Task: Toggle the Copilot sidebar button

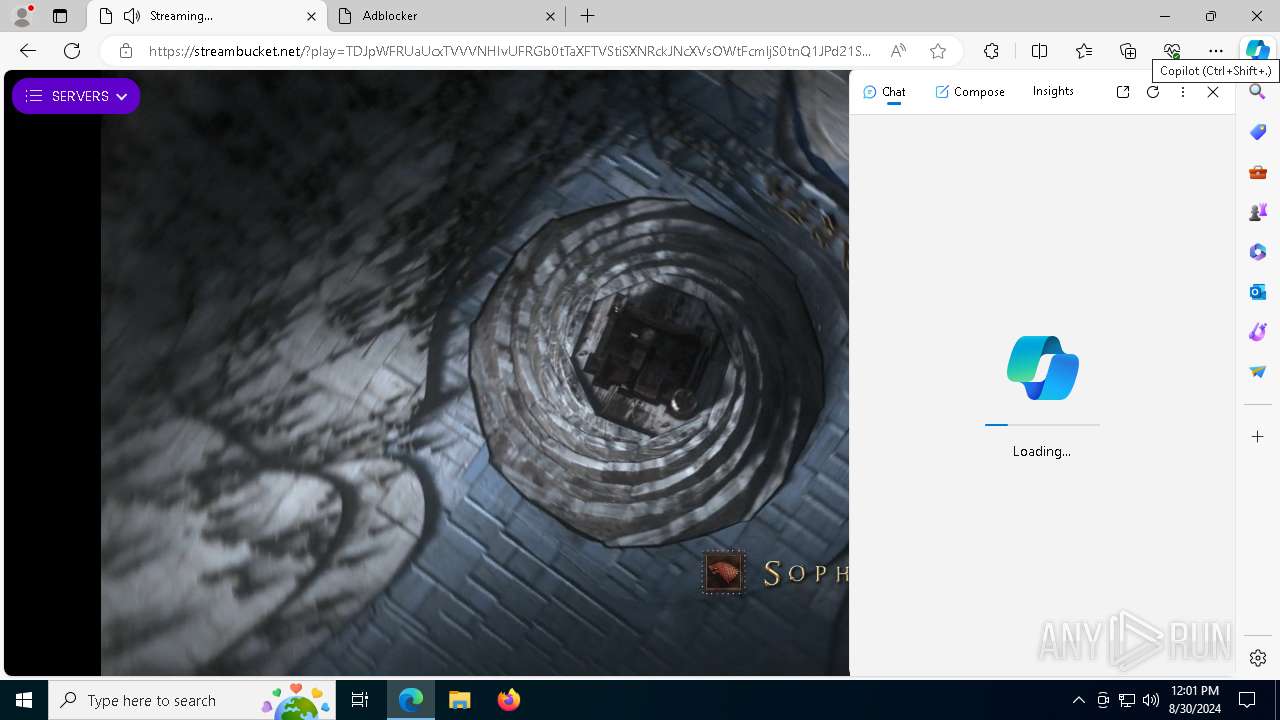Action: point(1257,51)
